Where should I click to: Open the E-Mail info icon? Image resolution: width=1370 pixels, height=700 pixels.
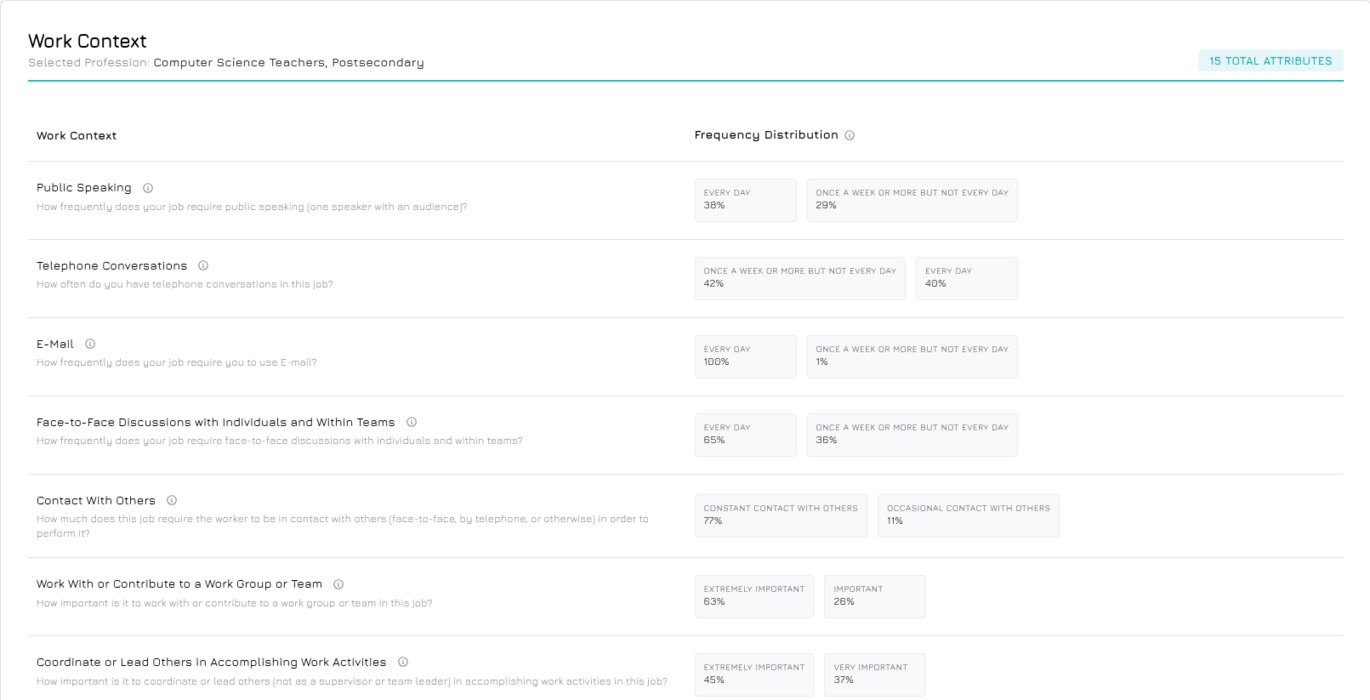pyautogui.click(x=90, y=344)
